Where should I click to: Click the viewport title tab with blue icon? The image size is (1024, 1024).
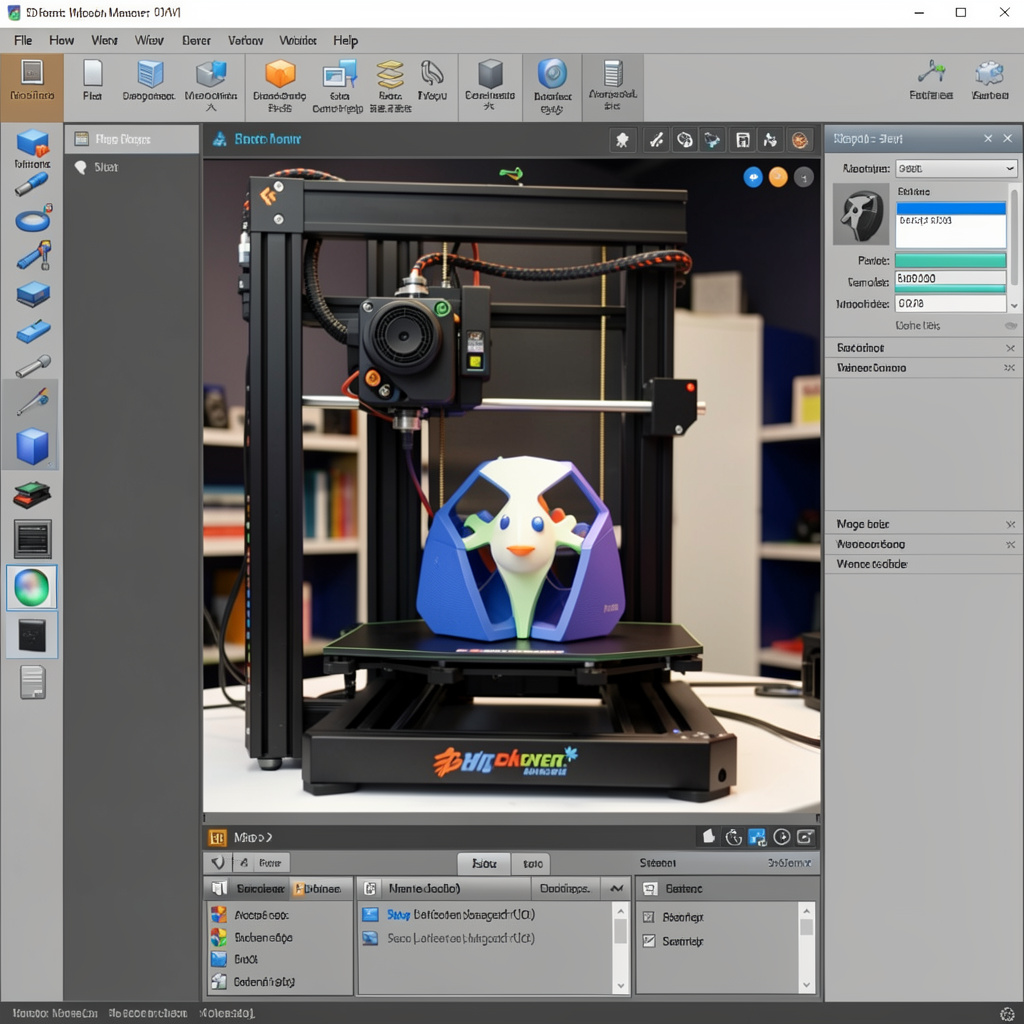257,138
